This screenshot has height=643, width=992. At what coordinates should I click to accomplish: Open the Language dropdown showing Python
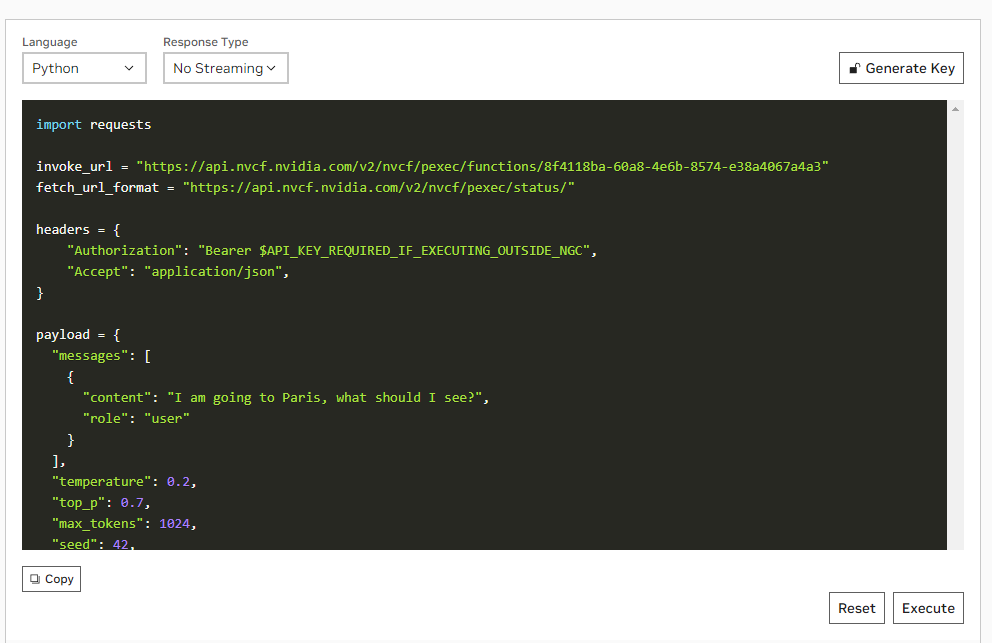click(84, 68)
